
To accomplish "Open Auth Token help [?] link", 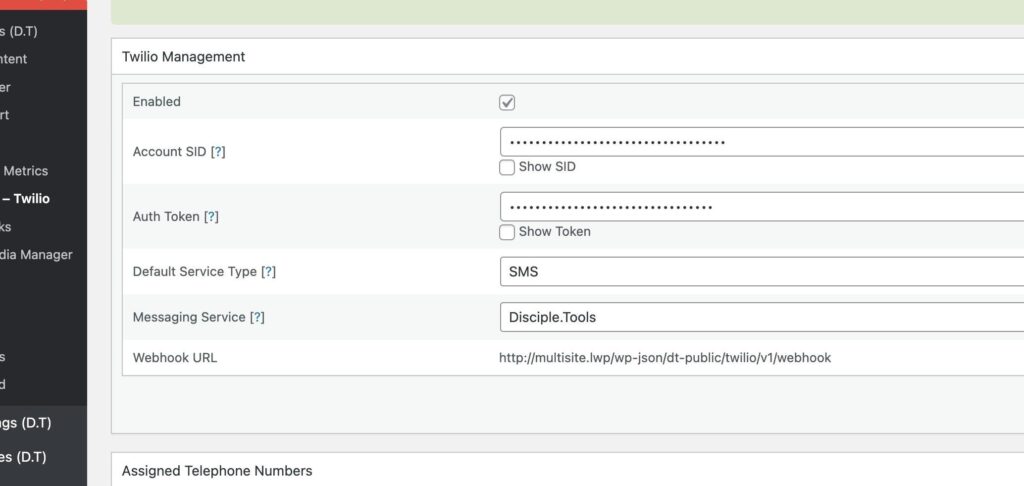I will pyautogui.click(x=211, y=217).
